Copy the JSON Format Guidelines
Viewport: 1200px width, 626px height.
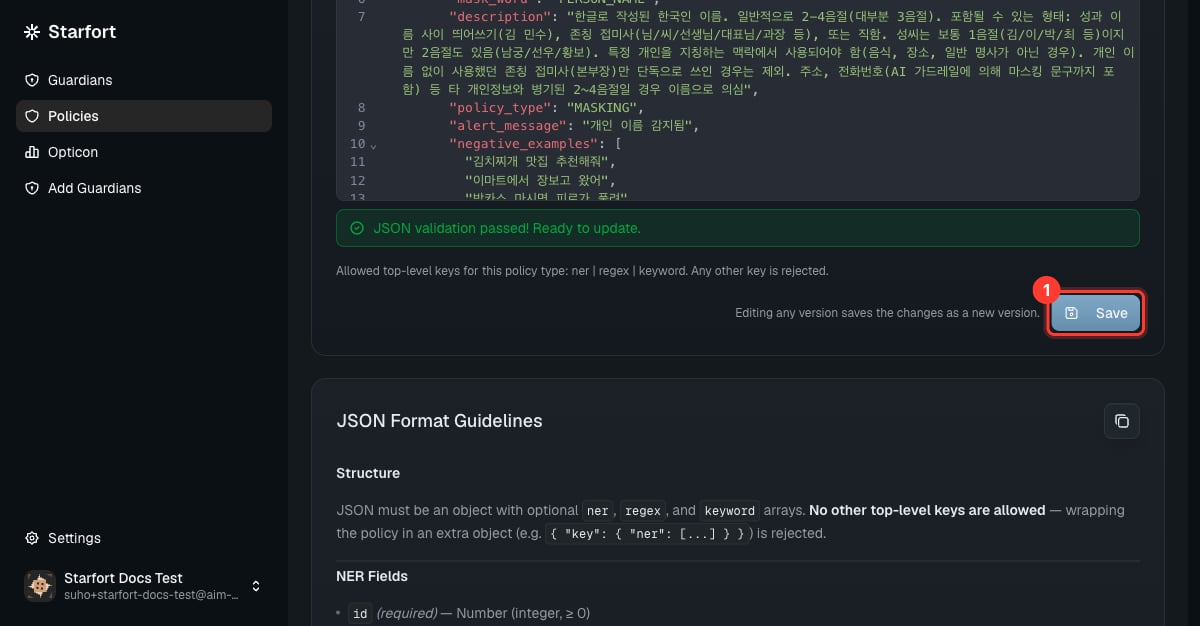point(1122,421)
